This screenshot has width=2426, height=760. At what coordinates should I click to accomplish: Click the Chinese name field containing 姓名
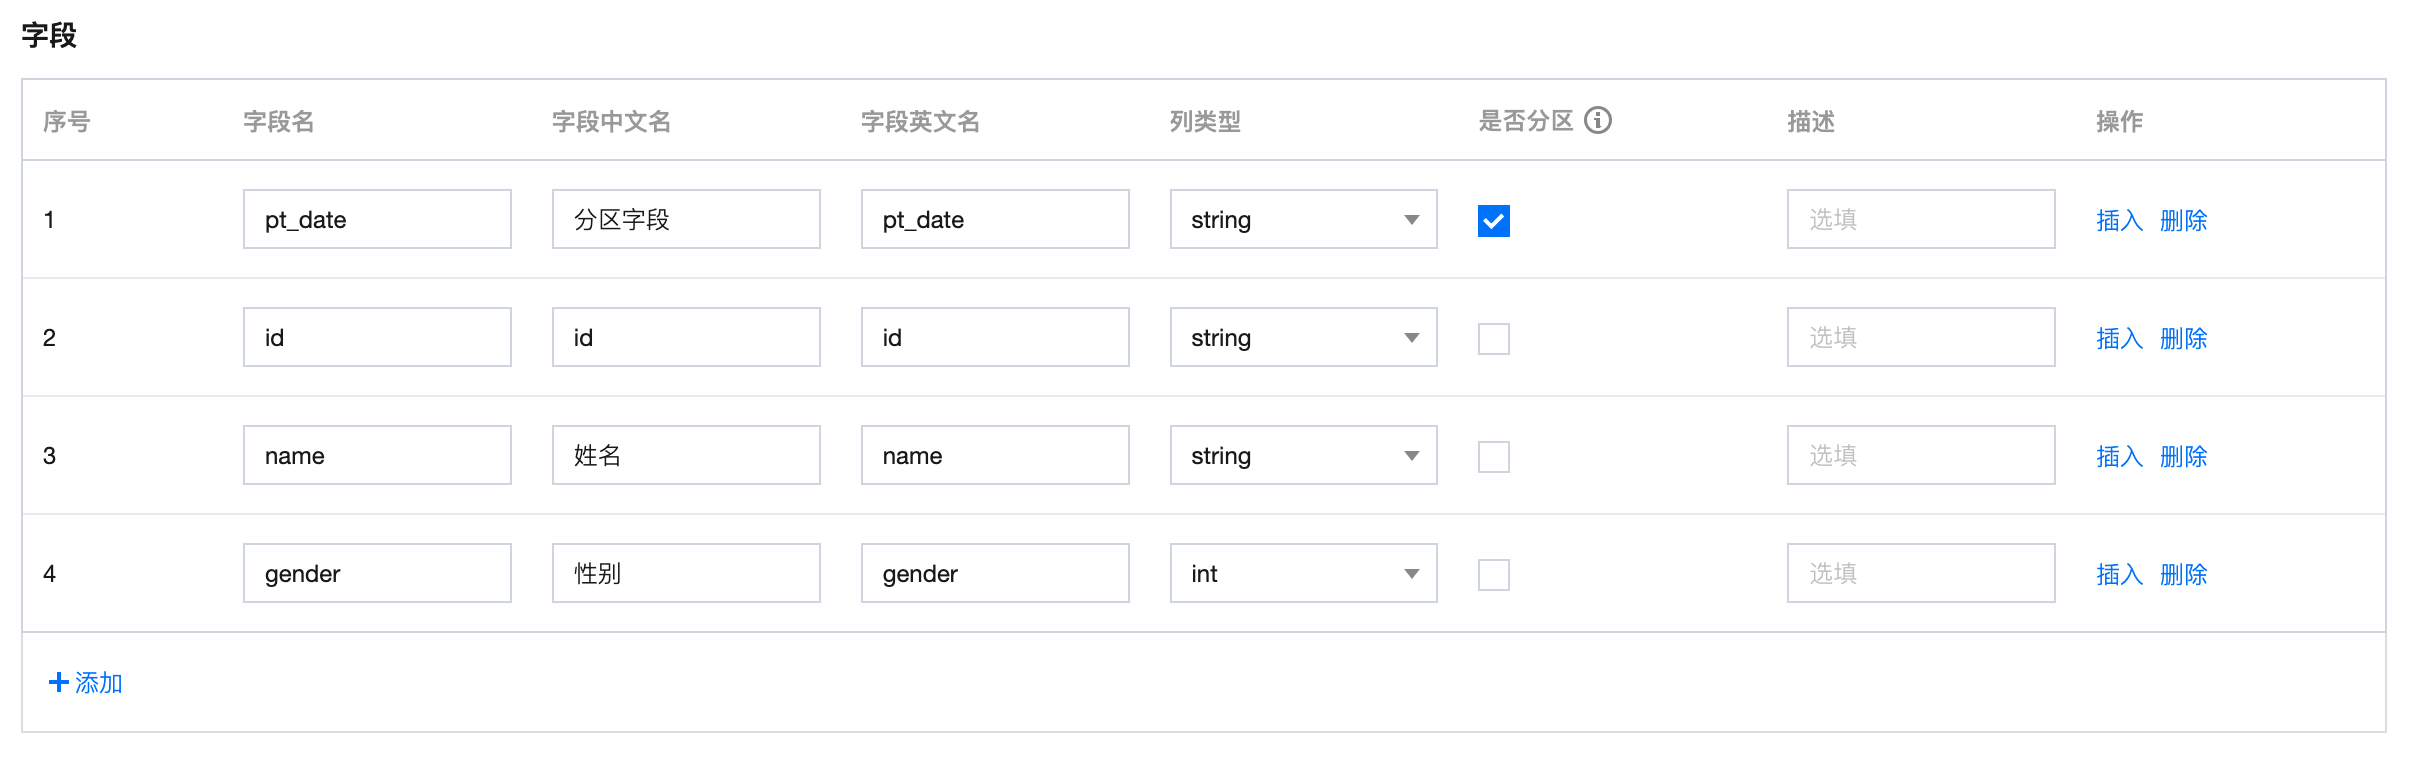tap(686, 456)
